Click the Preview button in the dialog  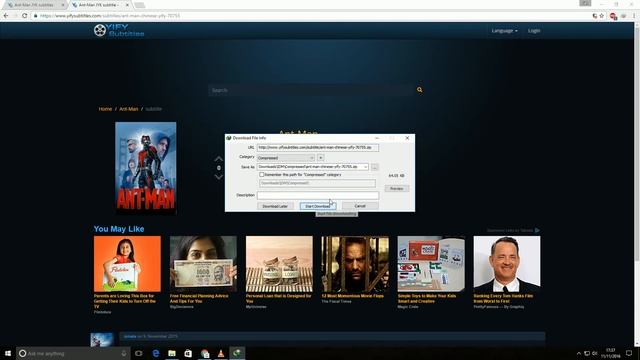click(x=396, y=189)
